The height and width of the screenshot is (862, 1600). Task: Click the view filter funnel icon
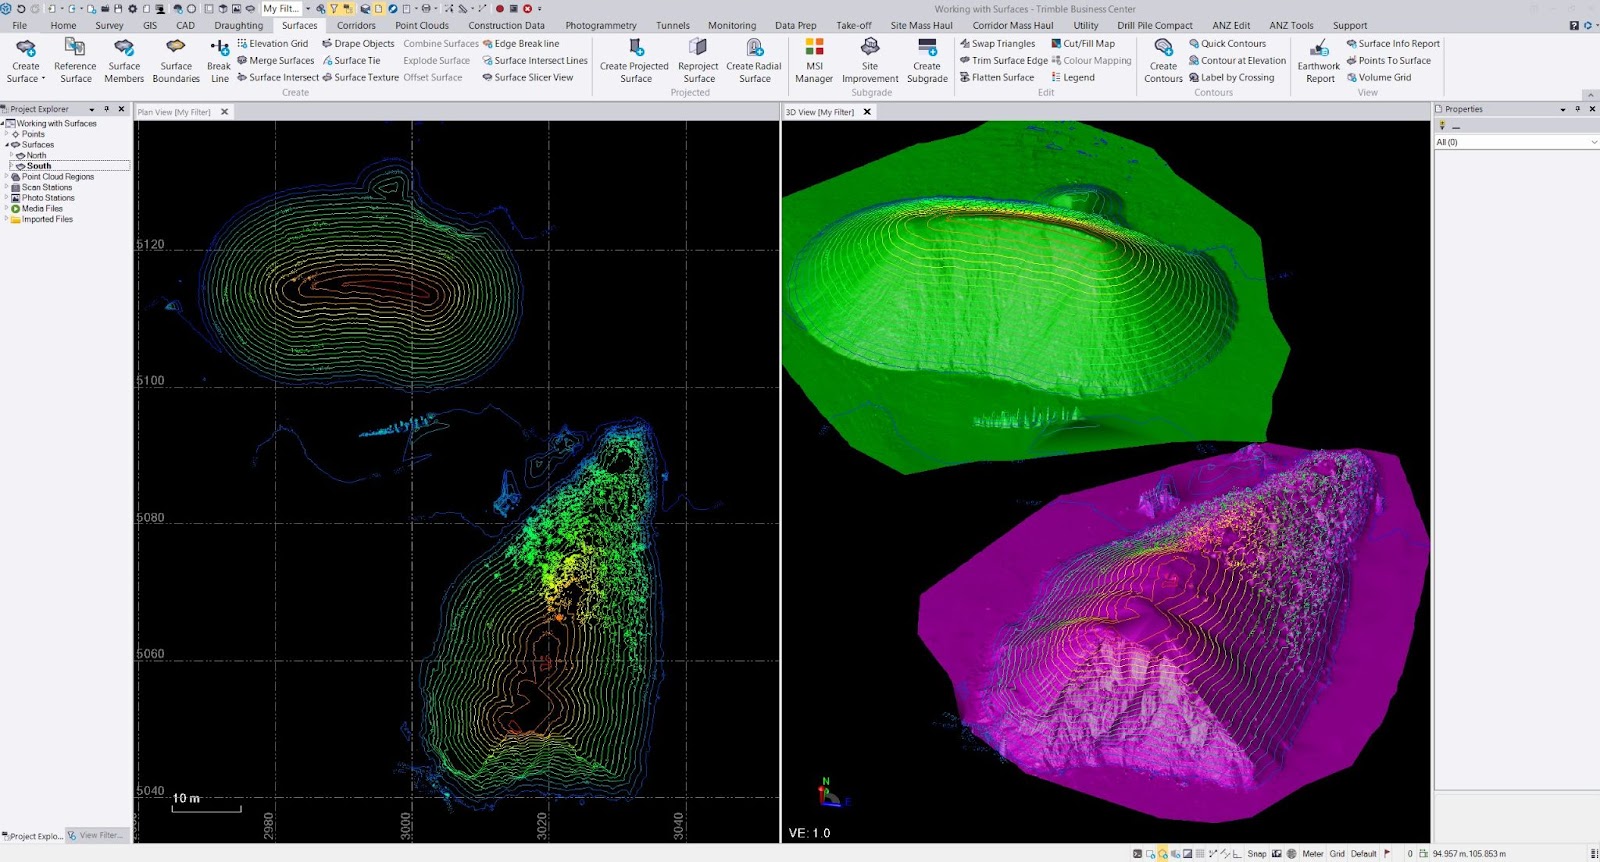[334, 9]
